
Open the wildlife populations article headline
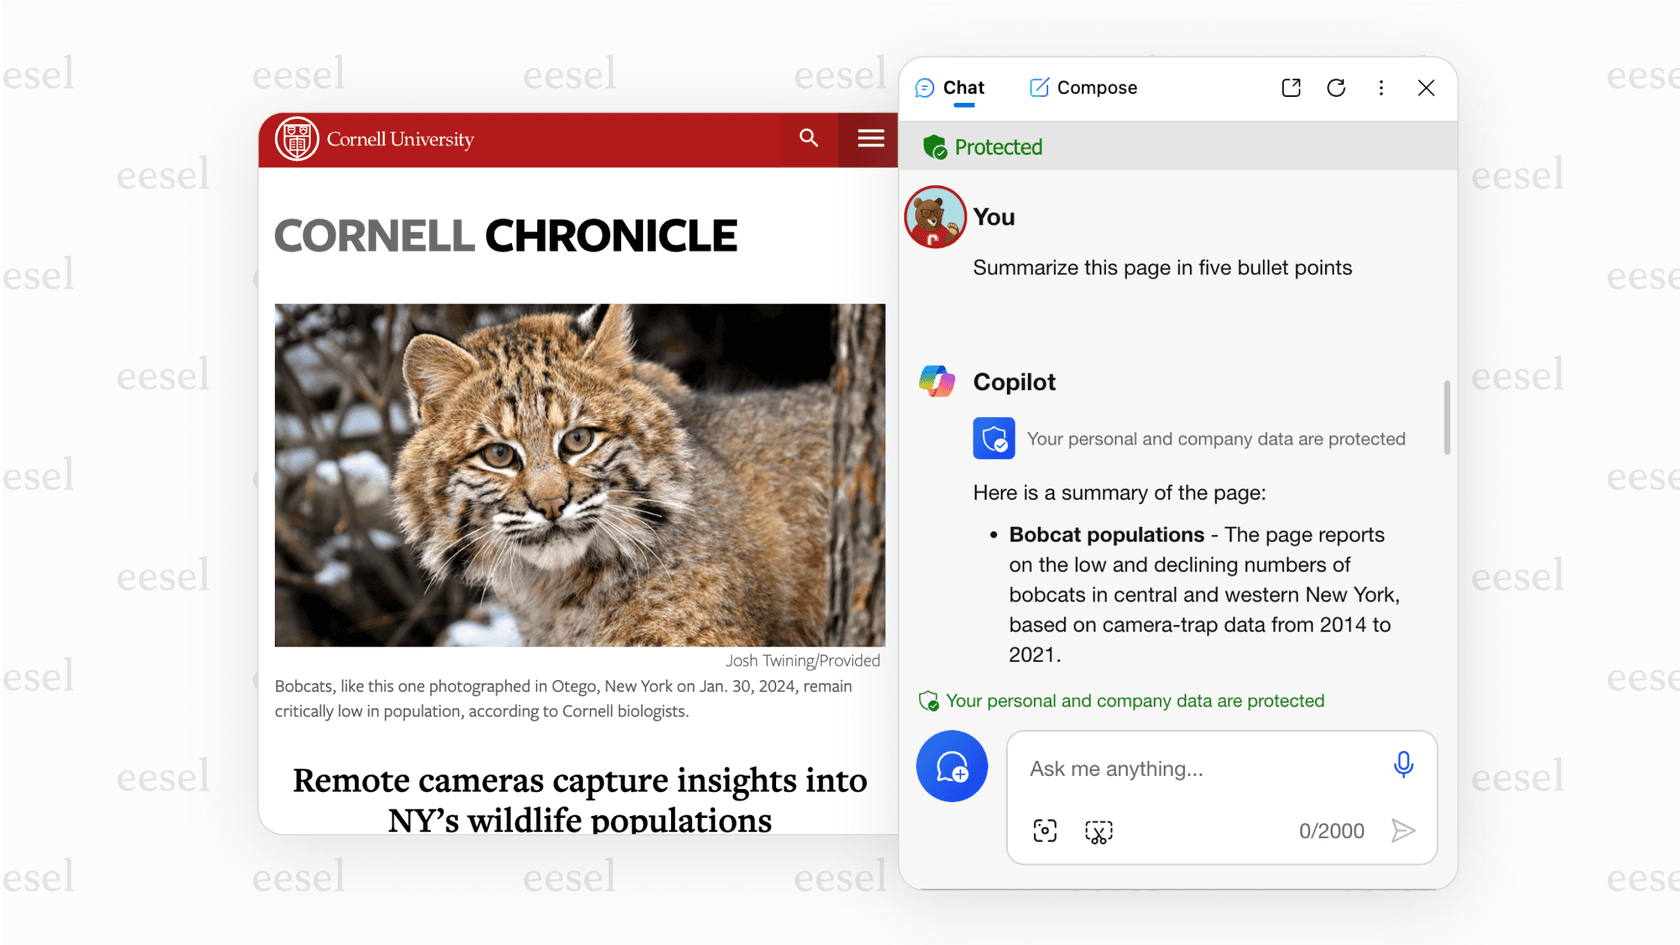[579, 799]
